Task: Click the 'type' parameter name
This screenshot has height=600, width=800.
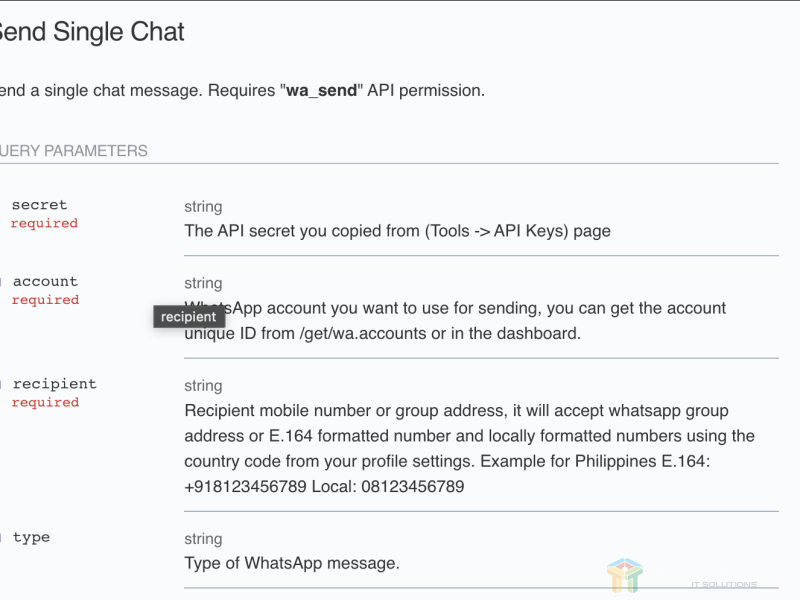Action: [31, 537]
